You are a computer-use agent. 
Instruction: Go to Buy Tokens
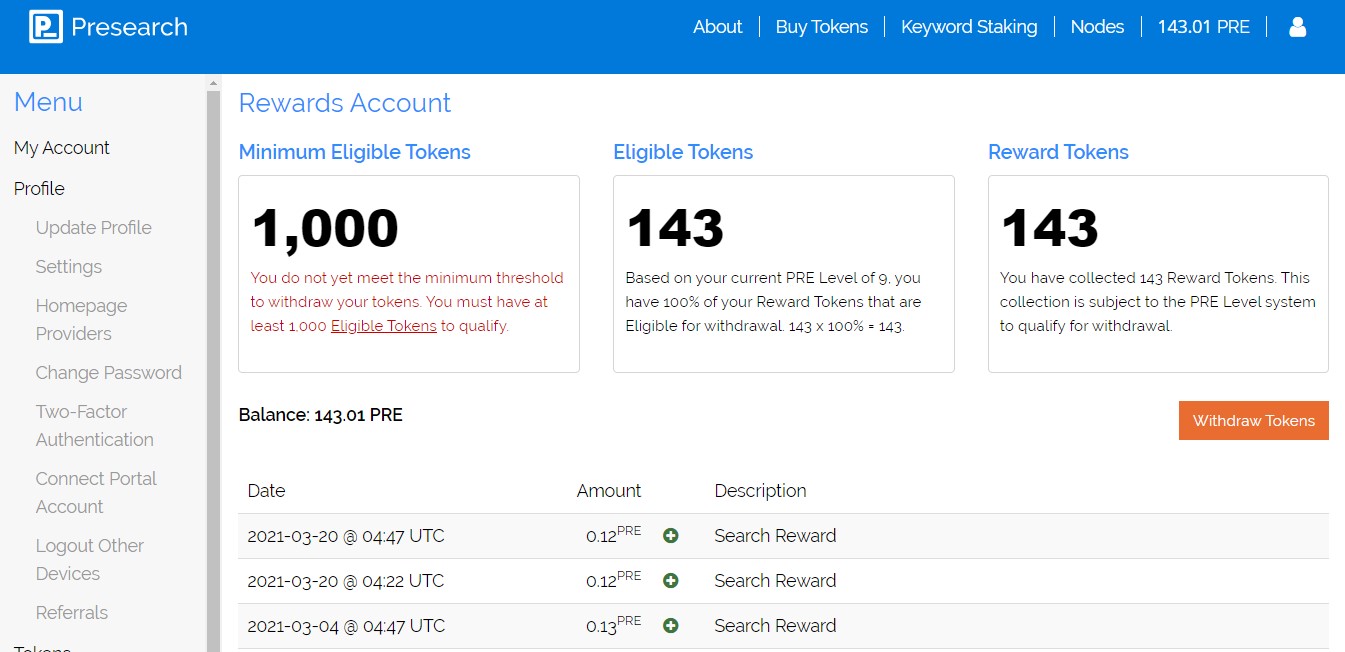822,27
